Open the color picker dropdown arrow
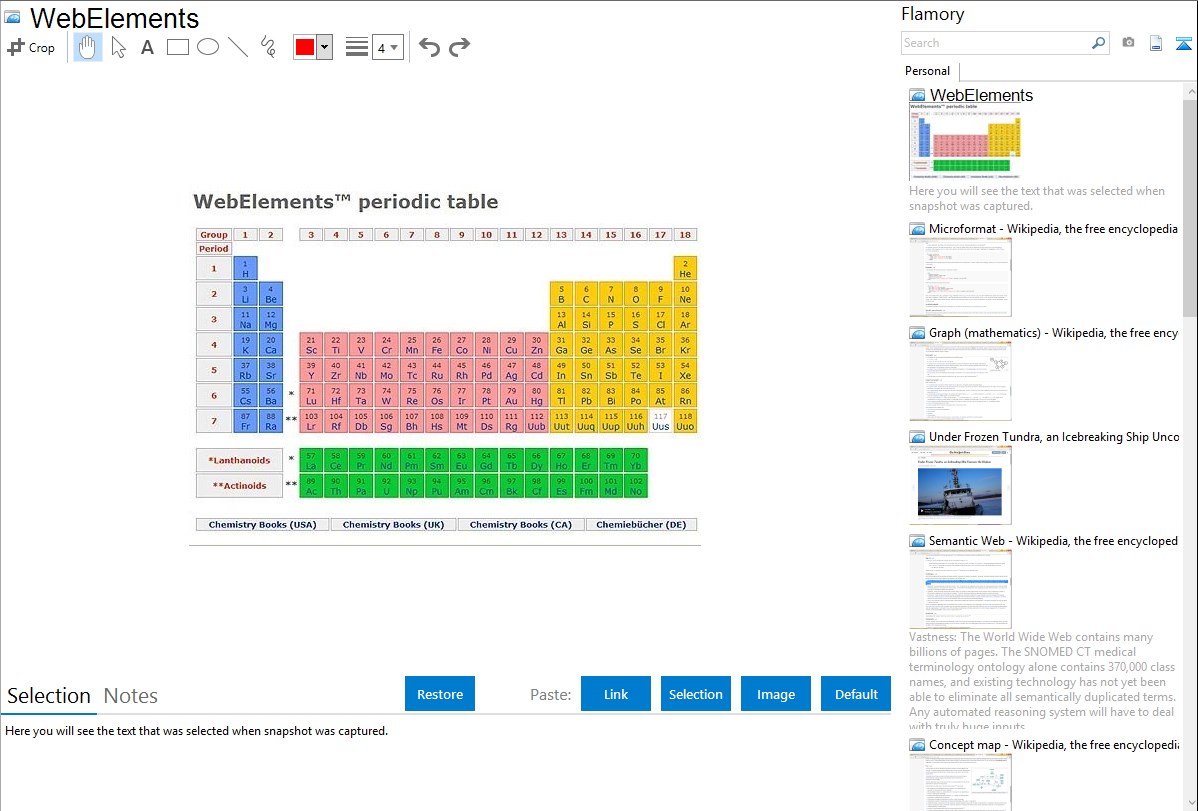This screenshot has height=811, width=1198. (x=324, y=47)
